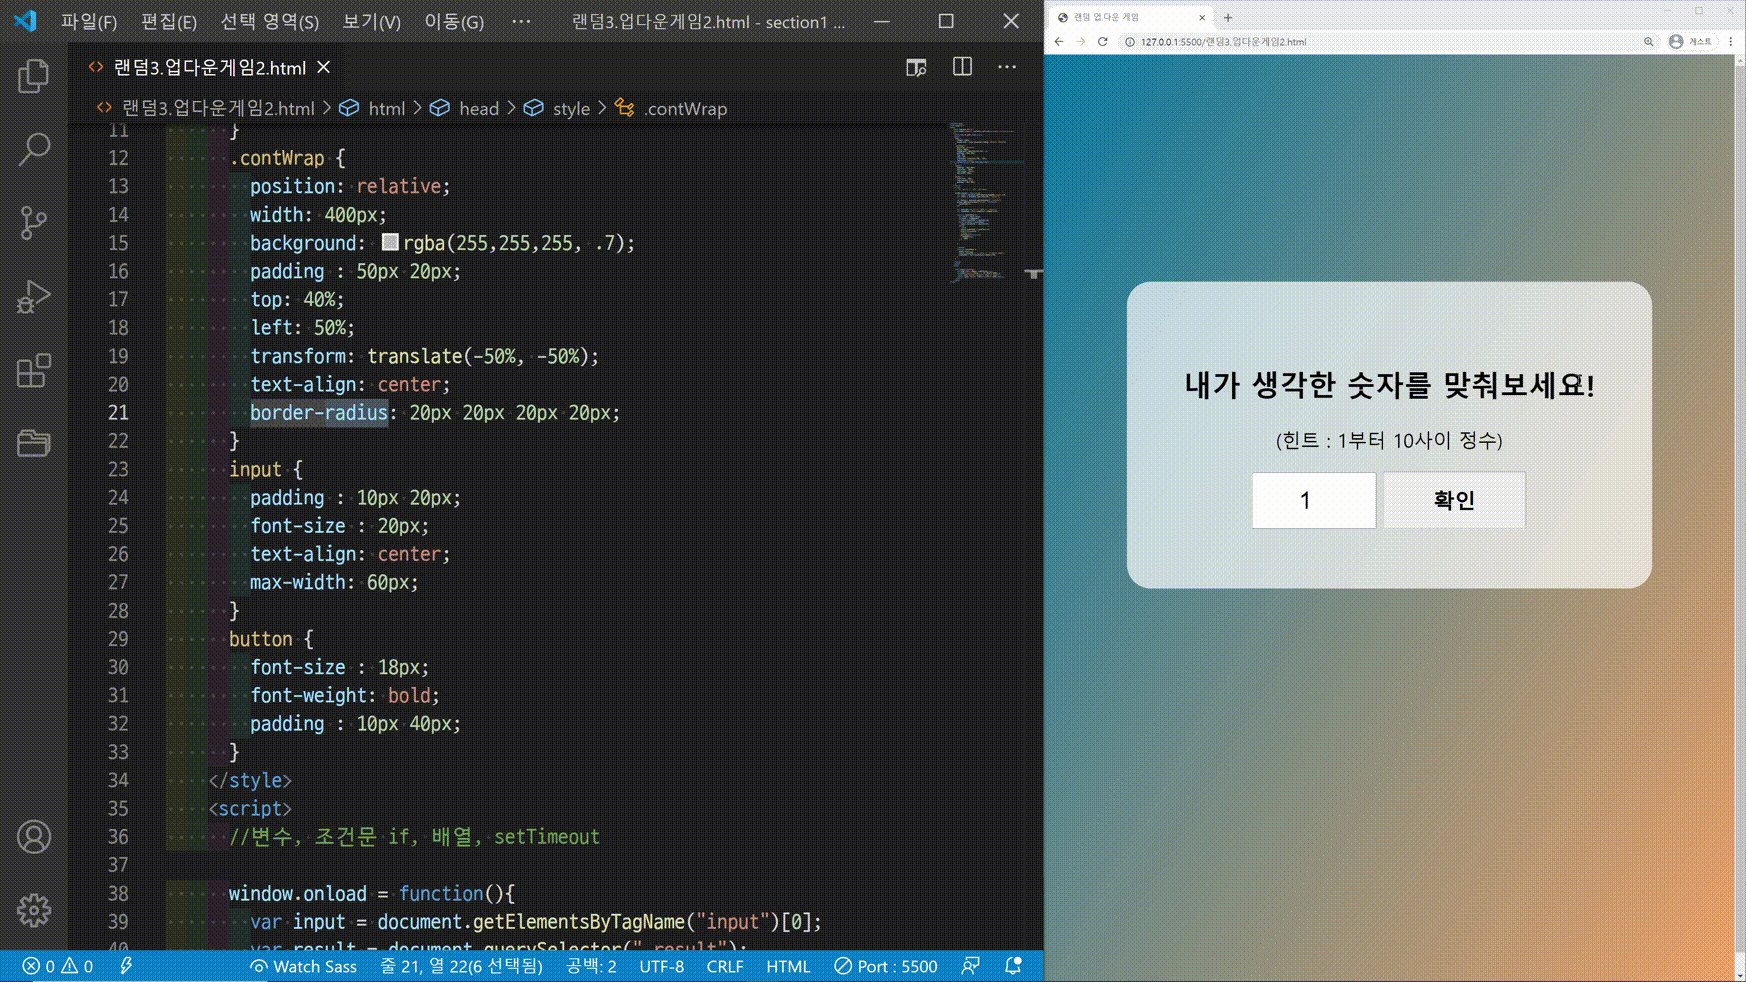
Task: Change indentation via 공백: 2
Action: point(591,966)
